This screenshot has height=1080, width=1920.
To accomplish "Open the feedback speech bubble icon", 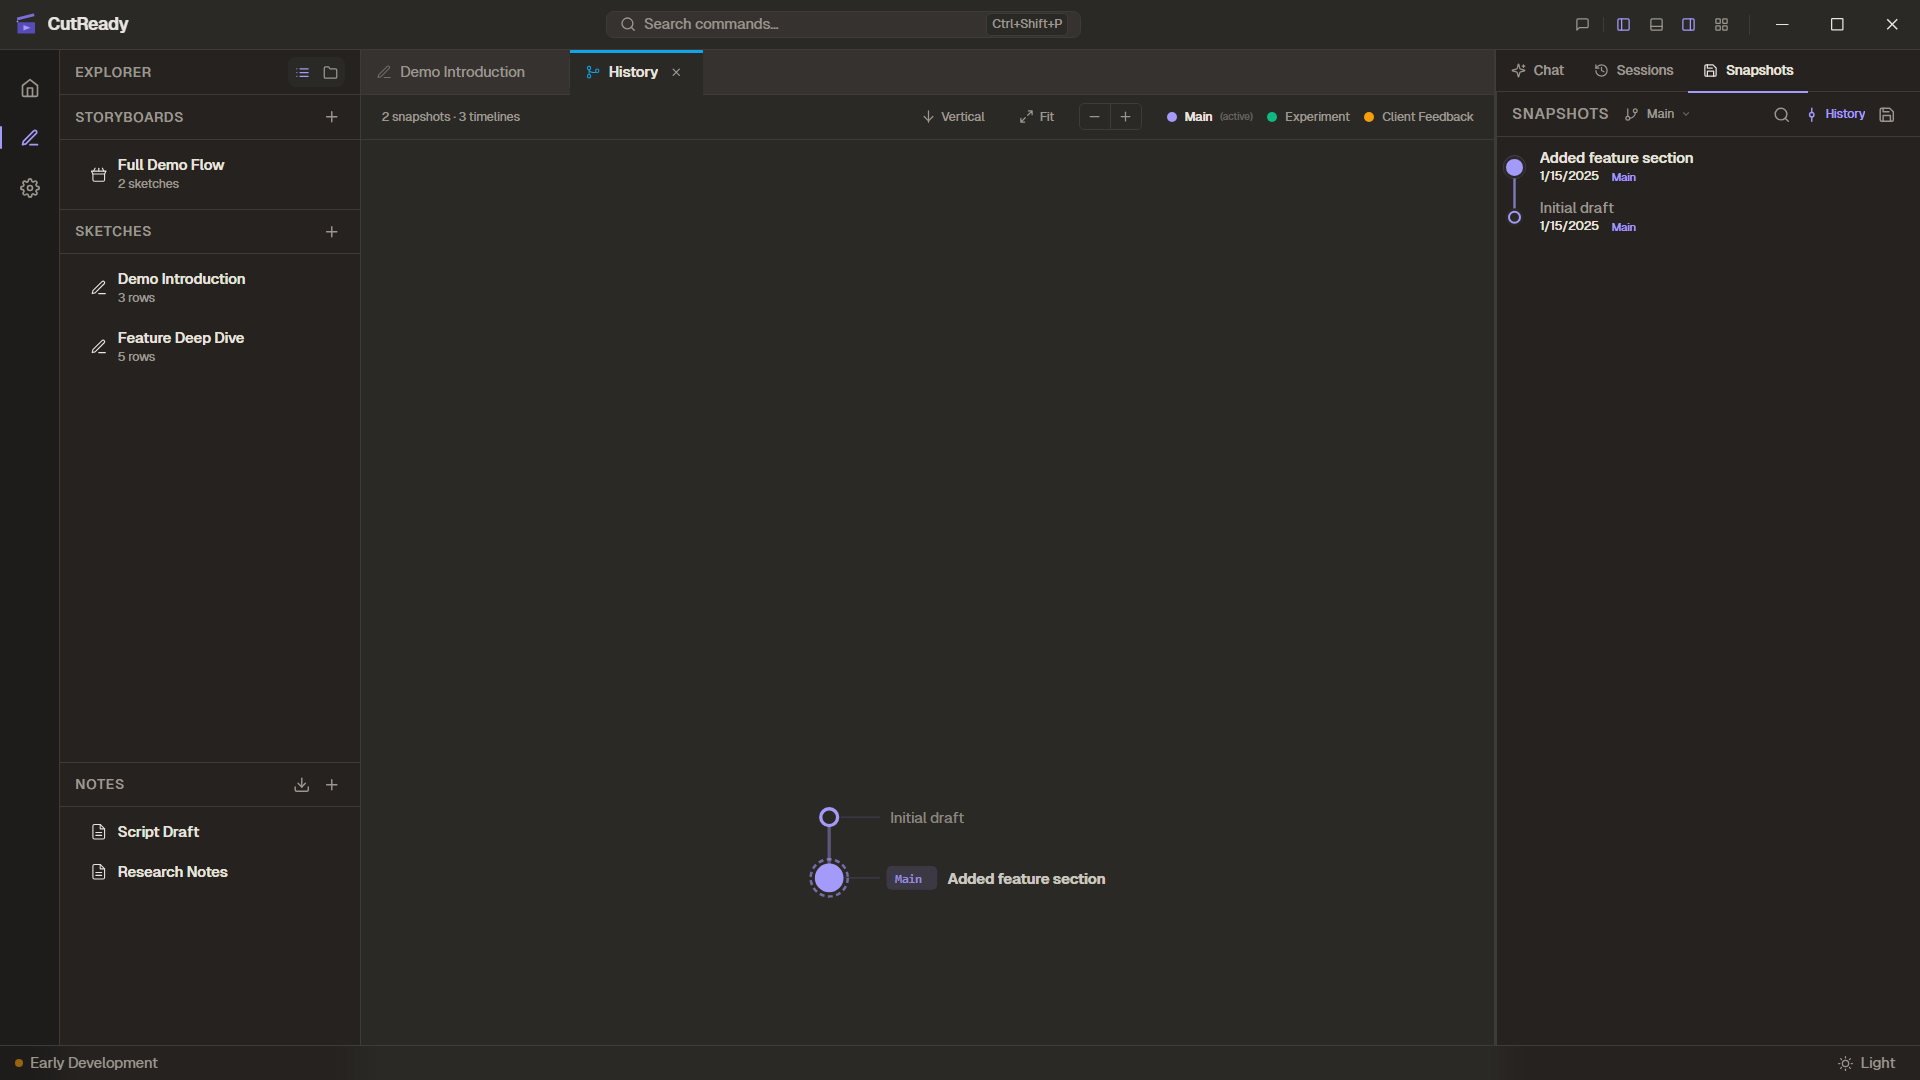I will [1582, 24].
